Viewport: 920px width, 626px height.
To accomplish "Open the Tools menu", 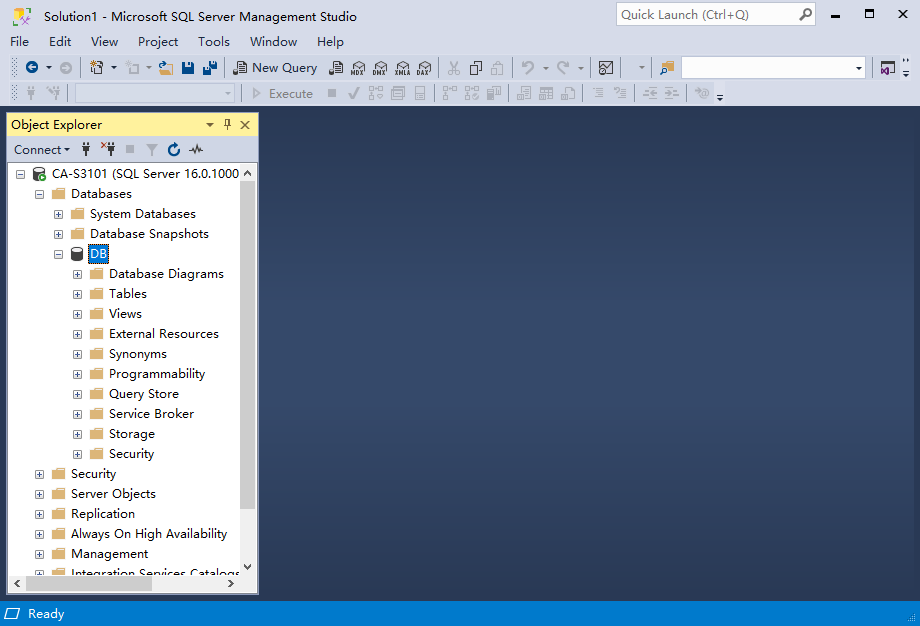I will coord(213,42).
